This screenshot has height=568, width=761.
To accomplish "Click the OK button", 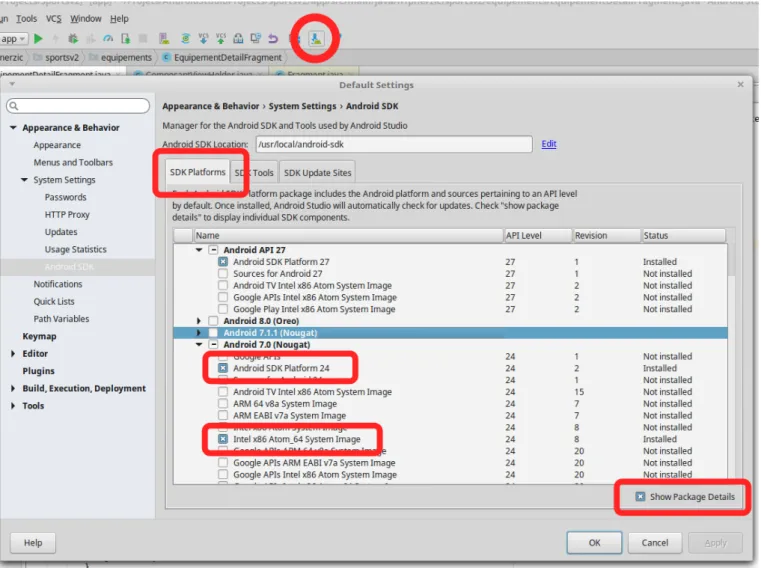I will point(595,542).
